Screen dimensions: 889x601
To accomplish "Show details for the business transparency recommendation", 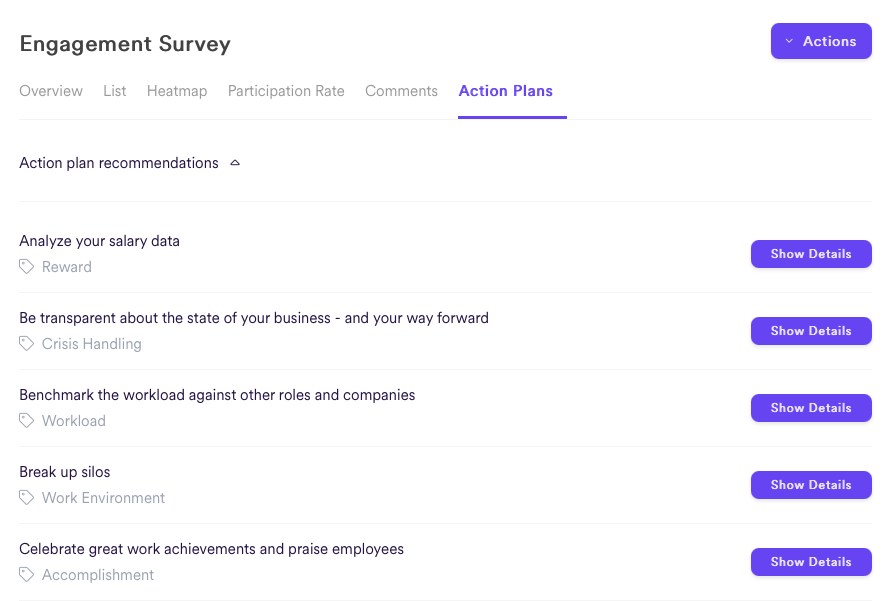I will tap(811, 331).
